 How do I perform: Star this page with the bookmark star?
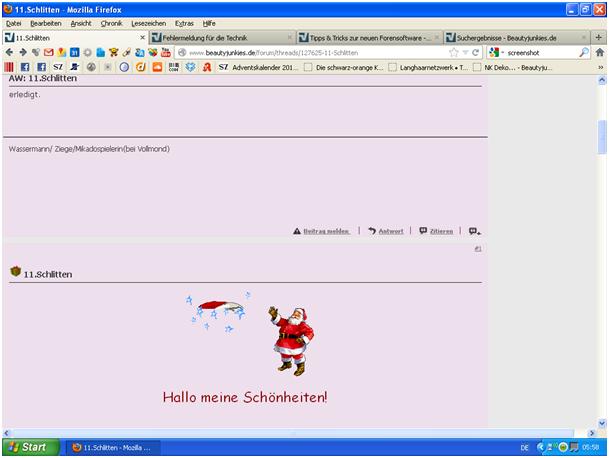[453, 52]
